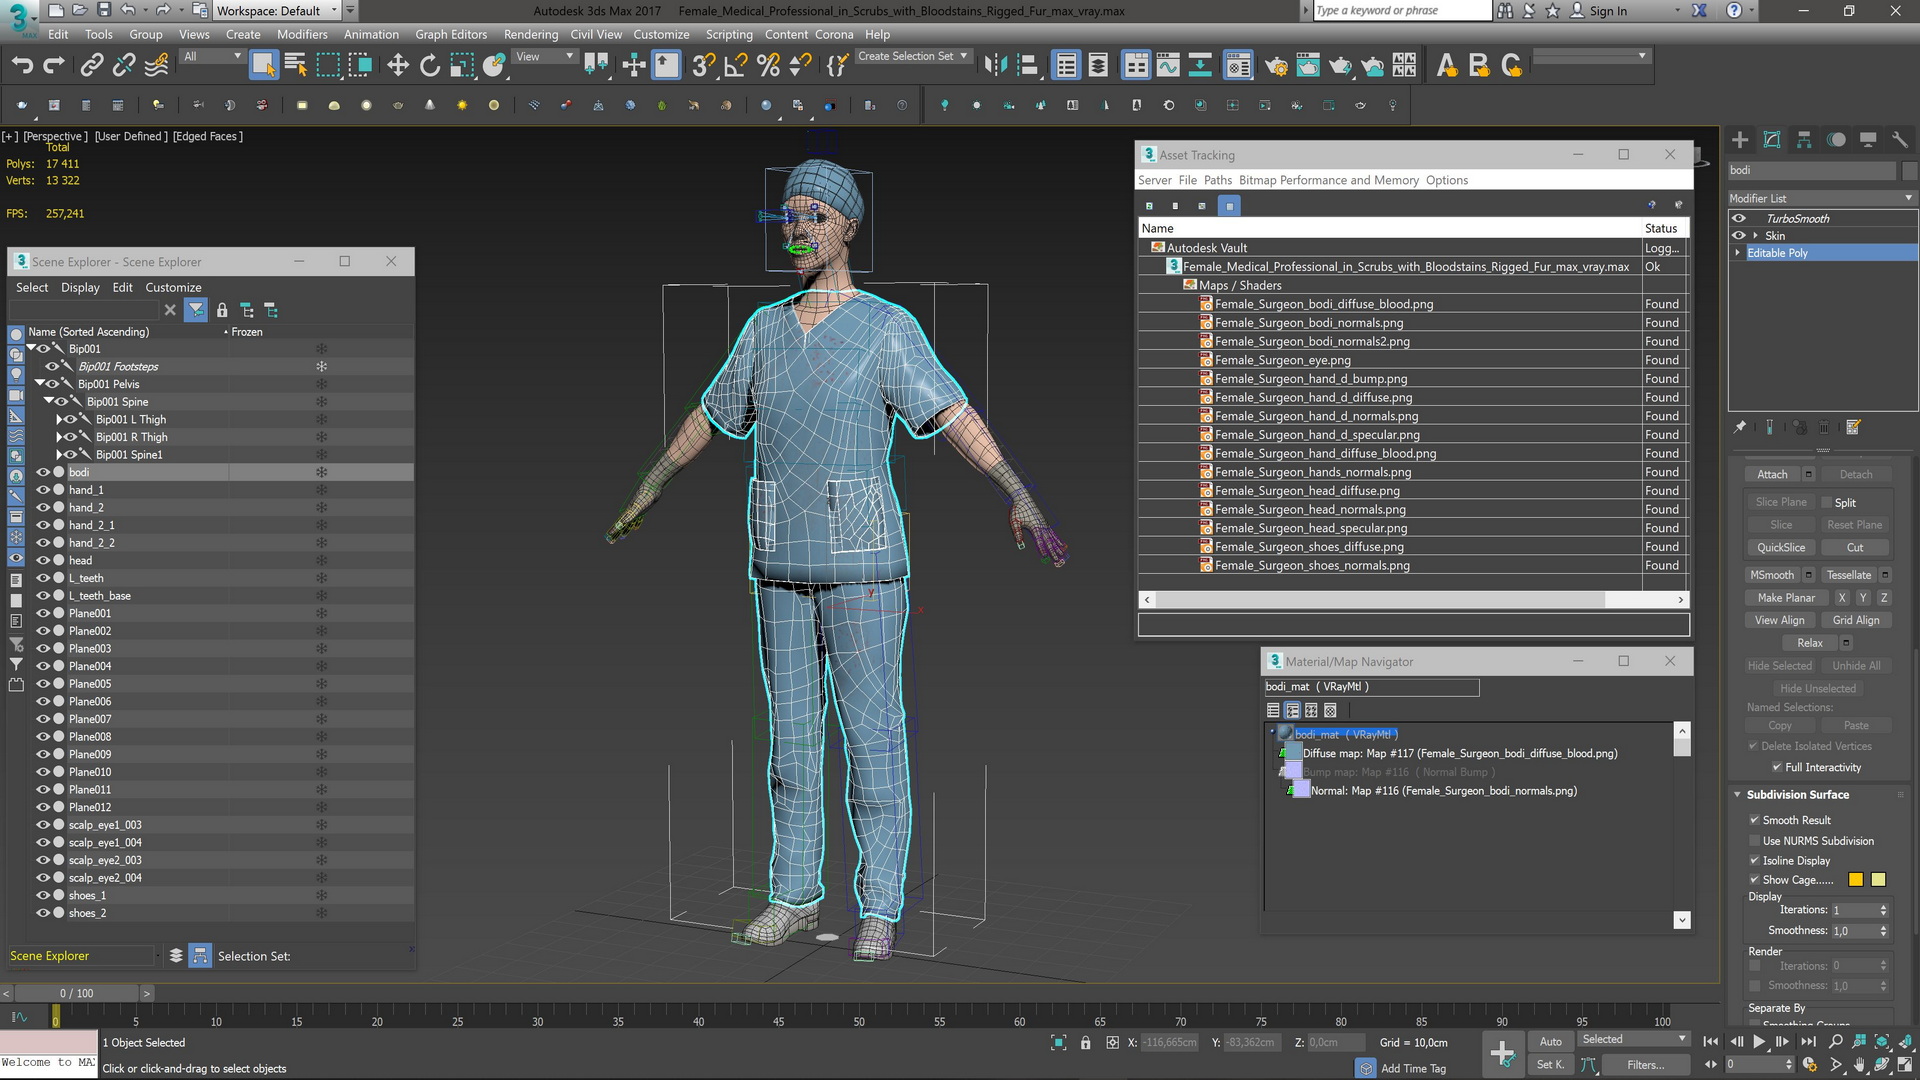Open the Modifier List dropdown
Screen dimensions: 1920x1080
coord(1821,198)
